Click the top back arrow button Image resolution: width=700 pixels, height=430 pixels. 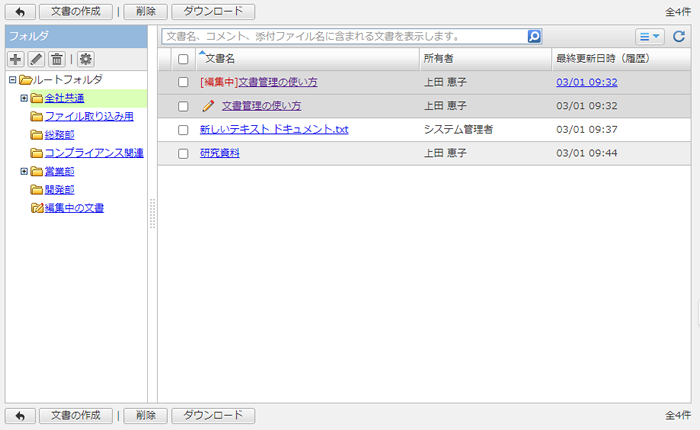[20, 12]
